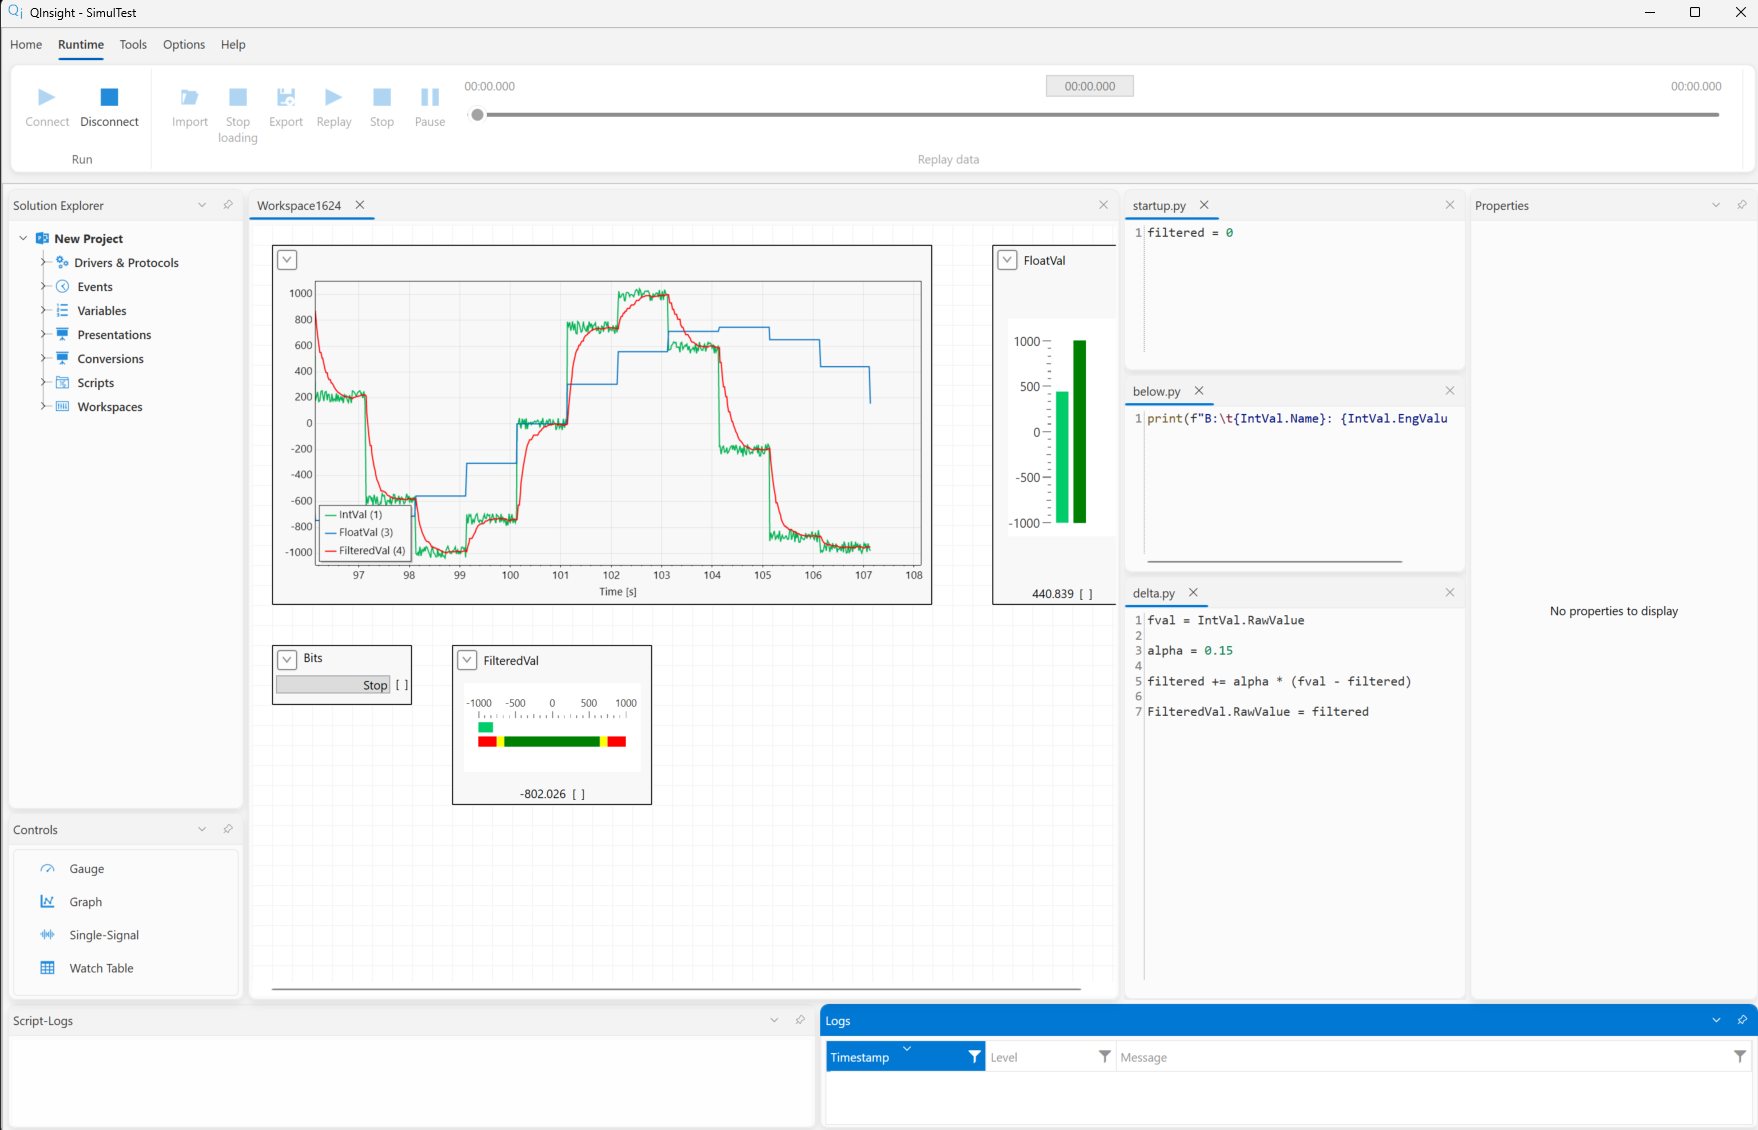This screenshot has height=1130, width=1758.
Task: Open the FloatVal widget dropdown
Action: (1007, 260)
